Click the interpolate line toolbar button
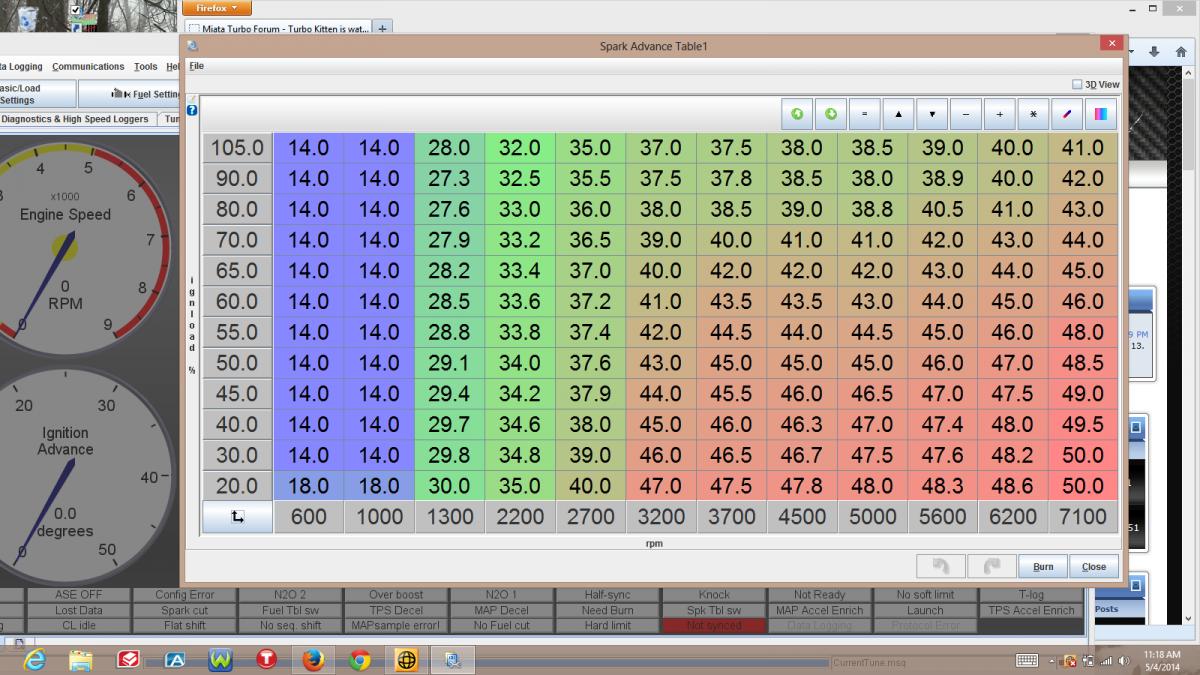Image resolution: width=1200 pixels, height=675 pixels. pos(1067,114)
